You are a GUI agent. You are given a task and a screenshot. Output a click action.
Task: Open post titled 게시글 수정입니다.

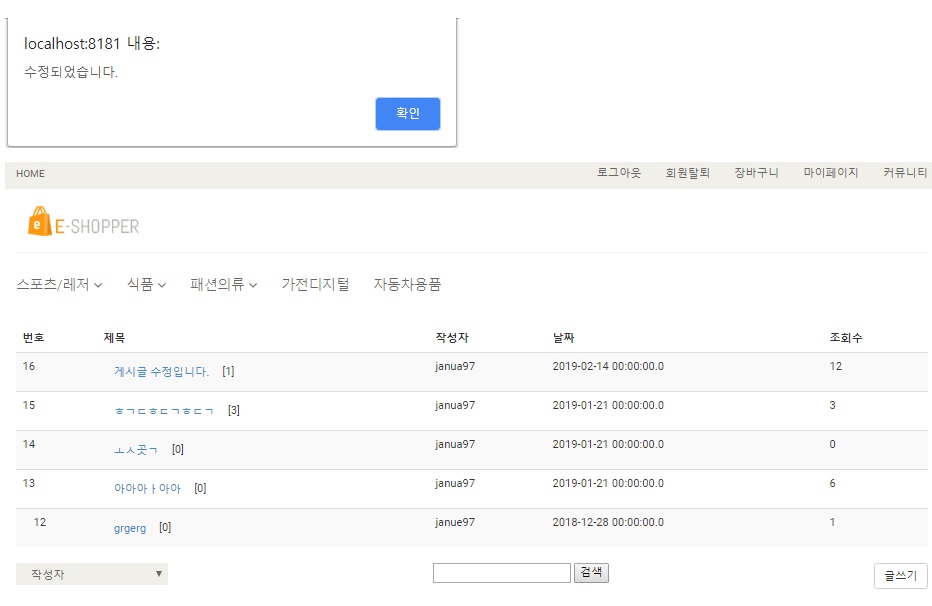(161, 371)
